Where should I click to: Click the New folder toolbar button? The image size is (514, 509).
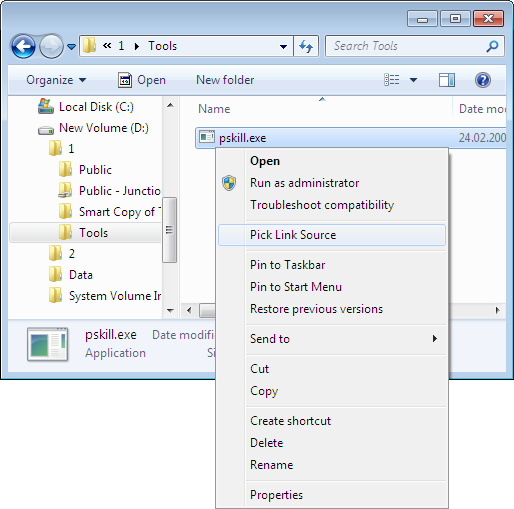click(x=225, y=80)
